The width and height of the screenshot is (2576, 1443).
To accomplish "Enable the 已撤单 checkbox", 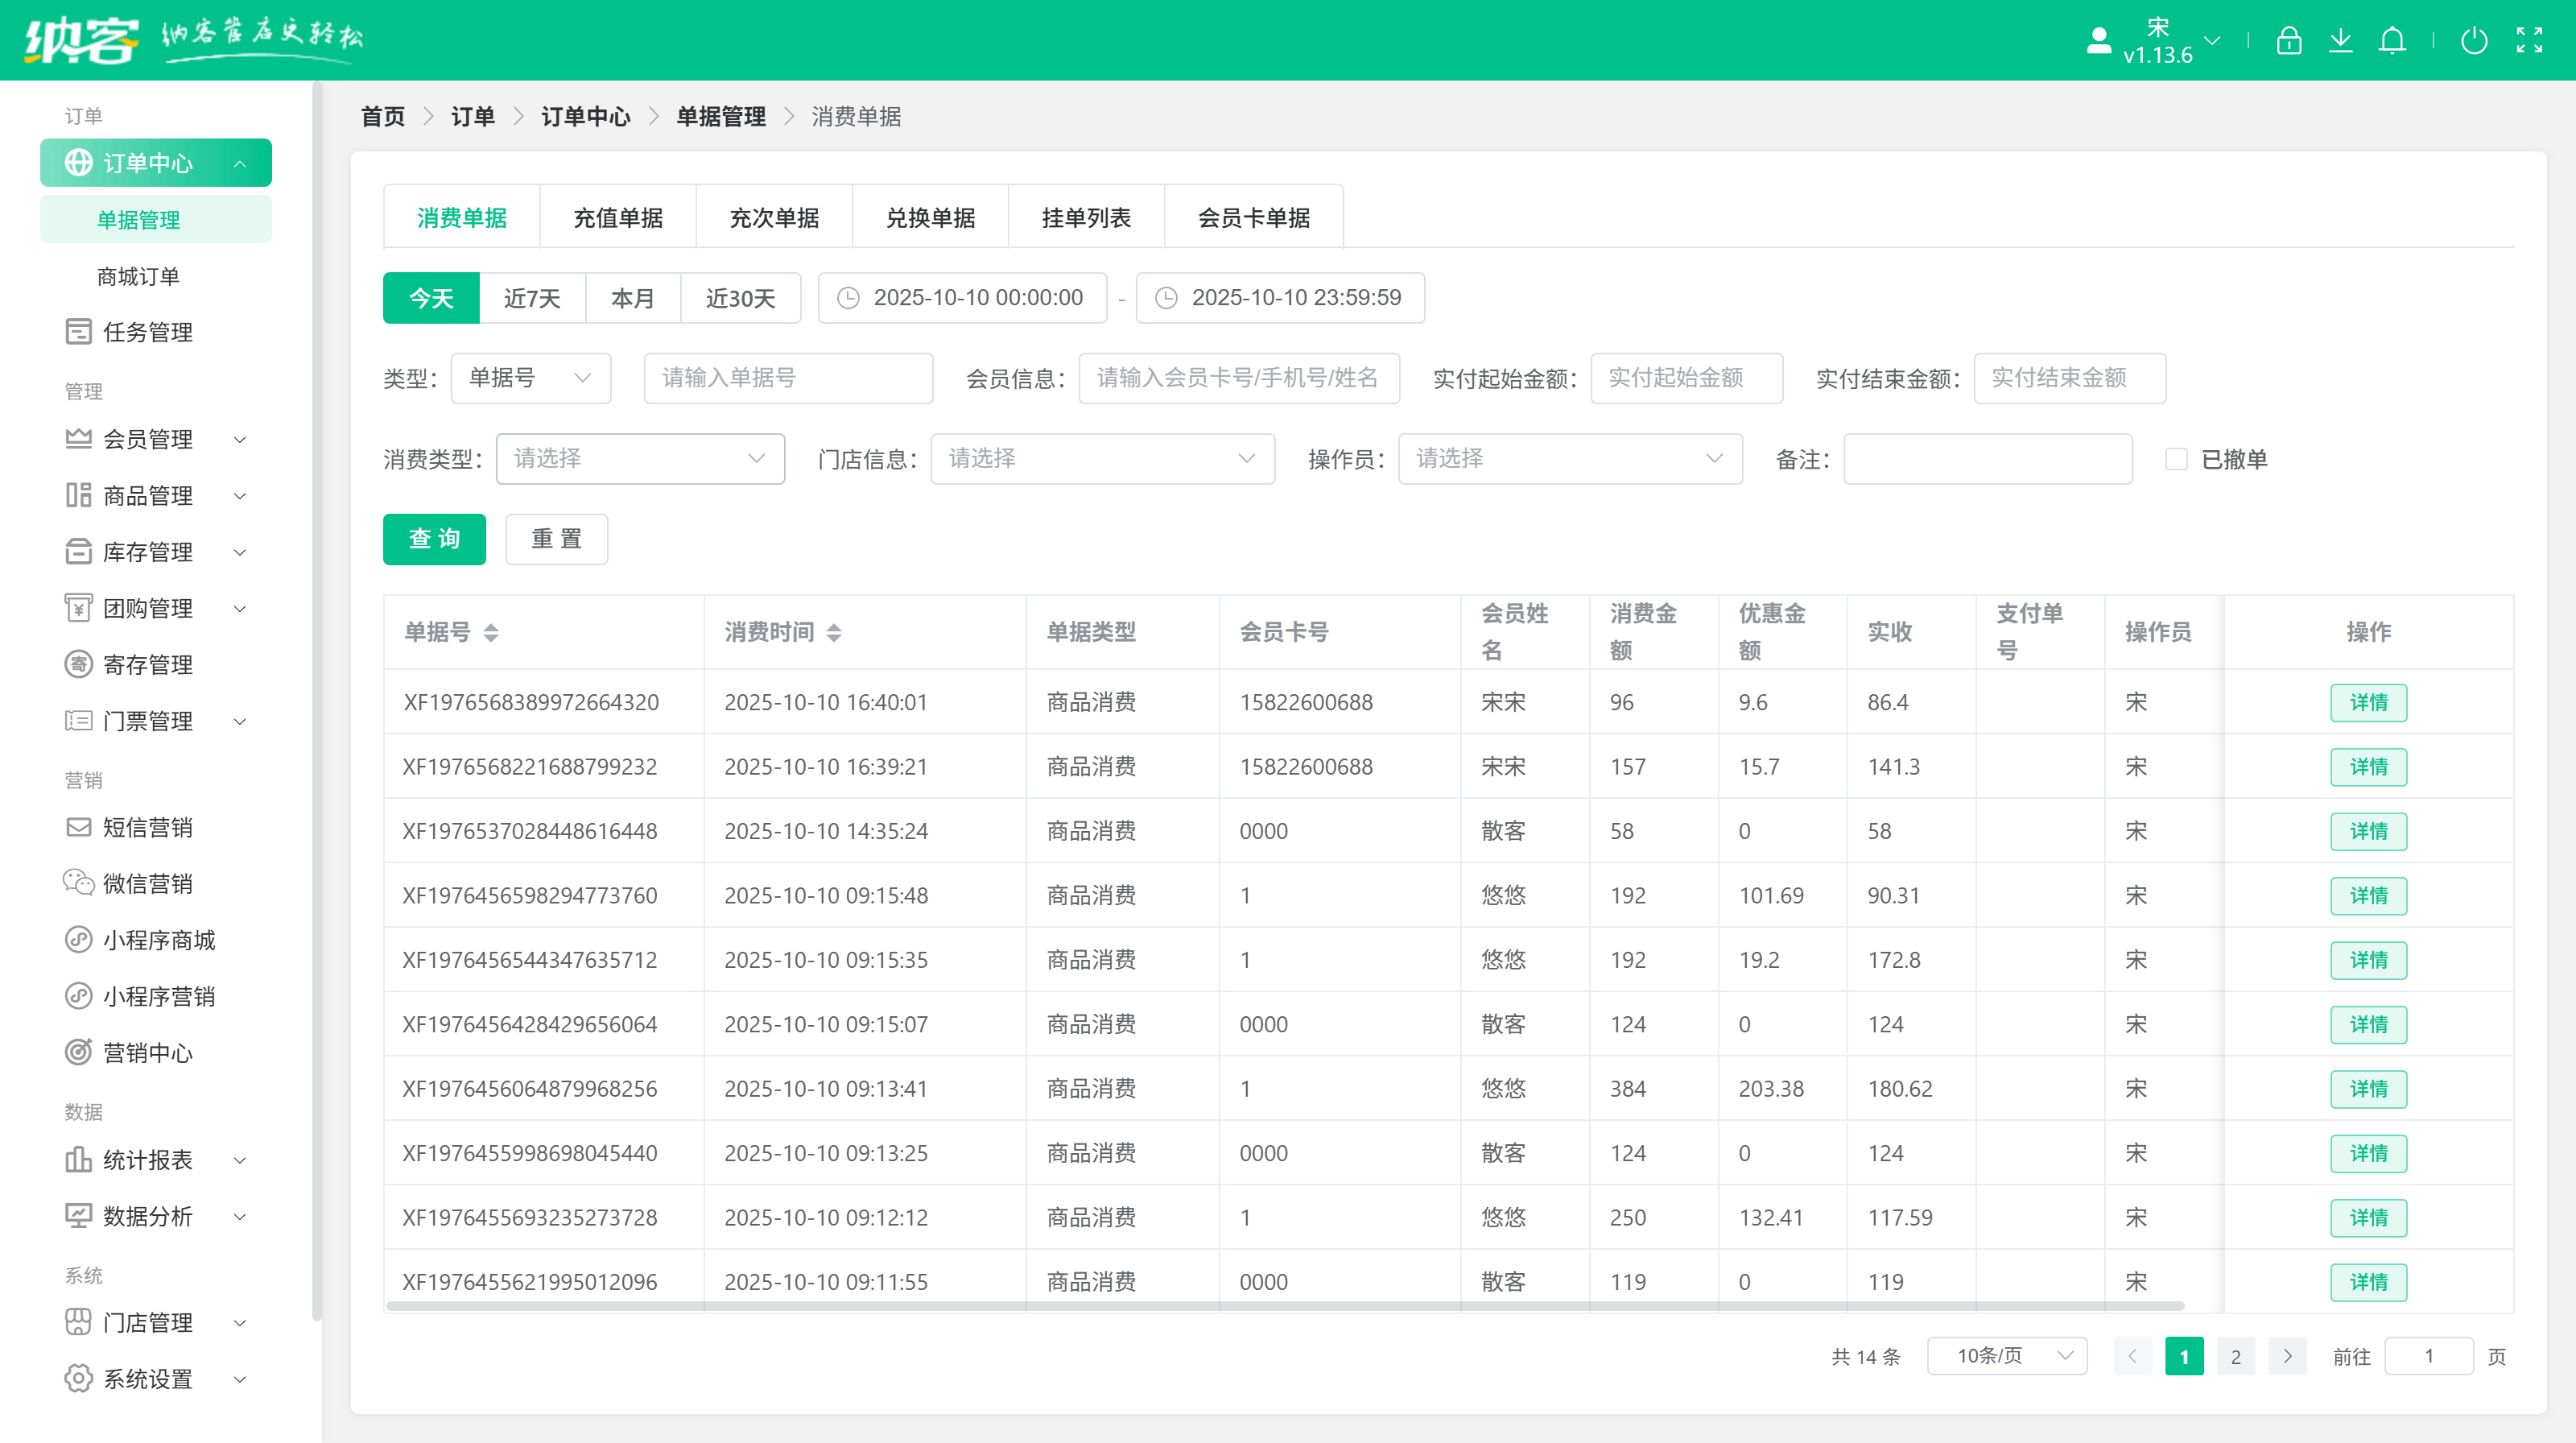I will (x=2176, y=458).
